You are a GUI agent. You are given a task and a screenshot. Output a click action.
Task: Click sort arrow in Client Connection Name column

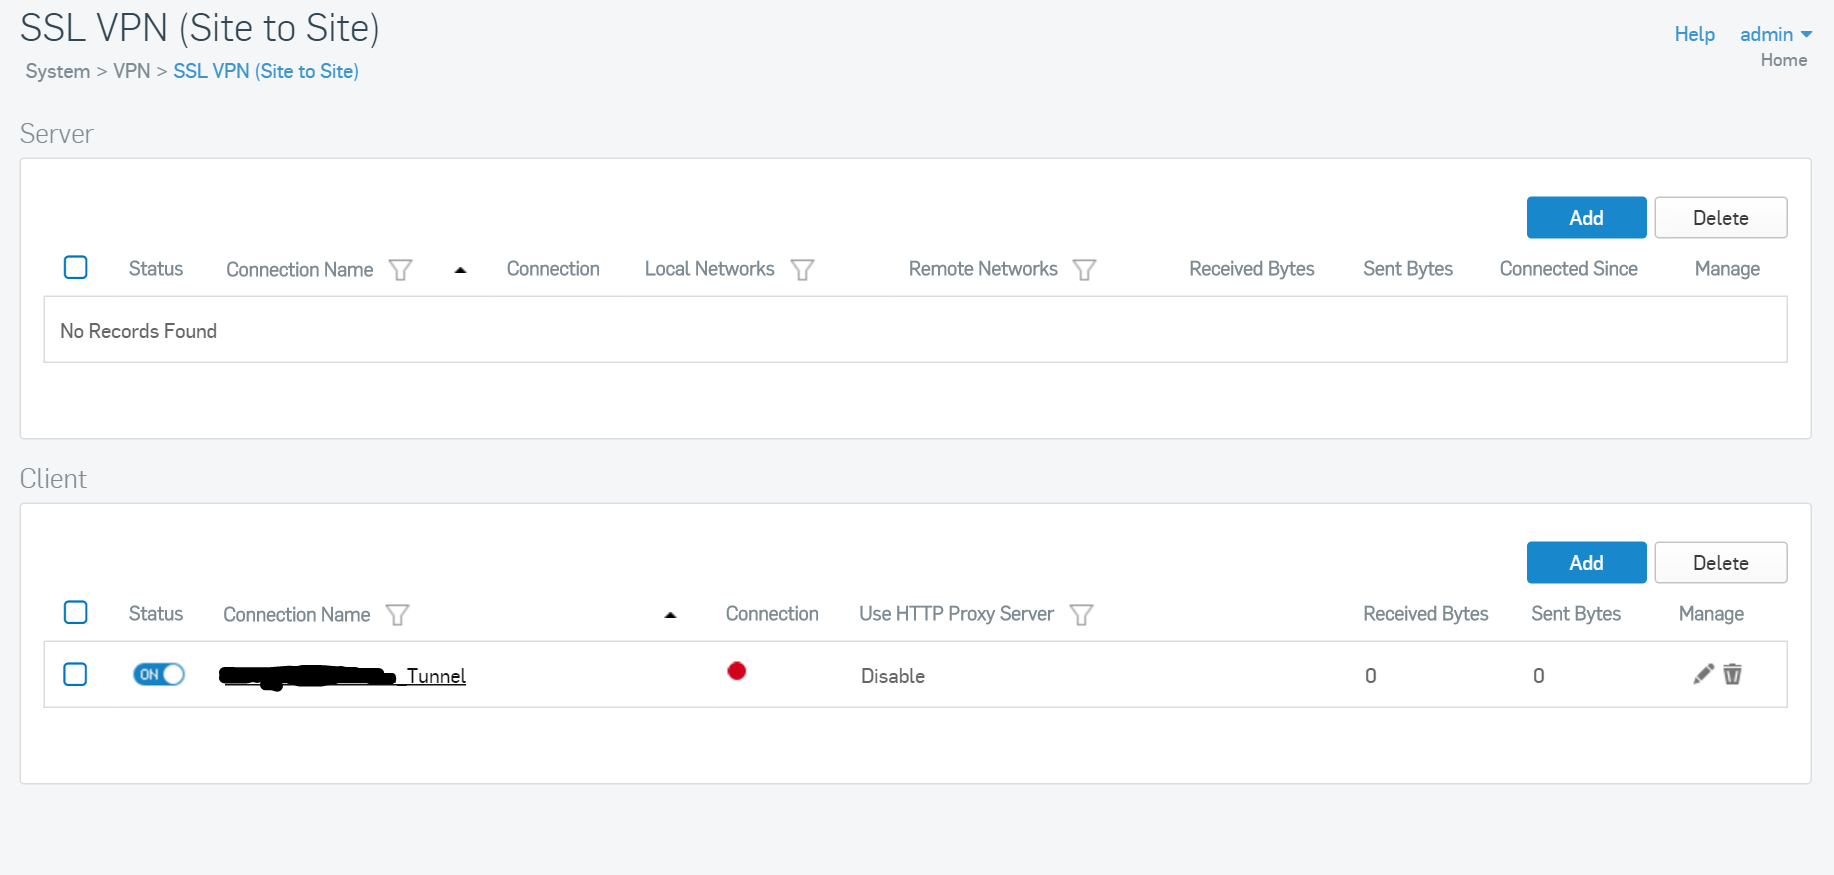(x=670, y=615)
